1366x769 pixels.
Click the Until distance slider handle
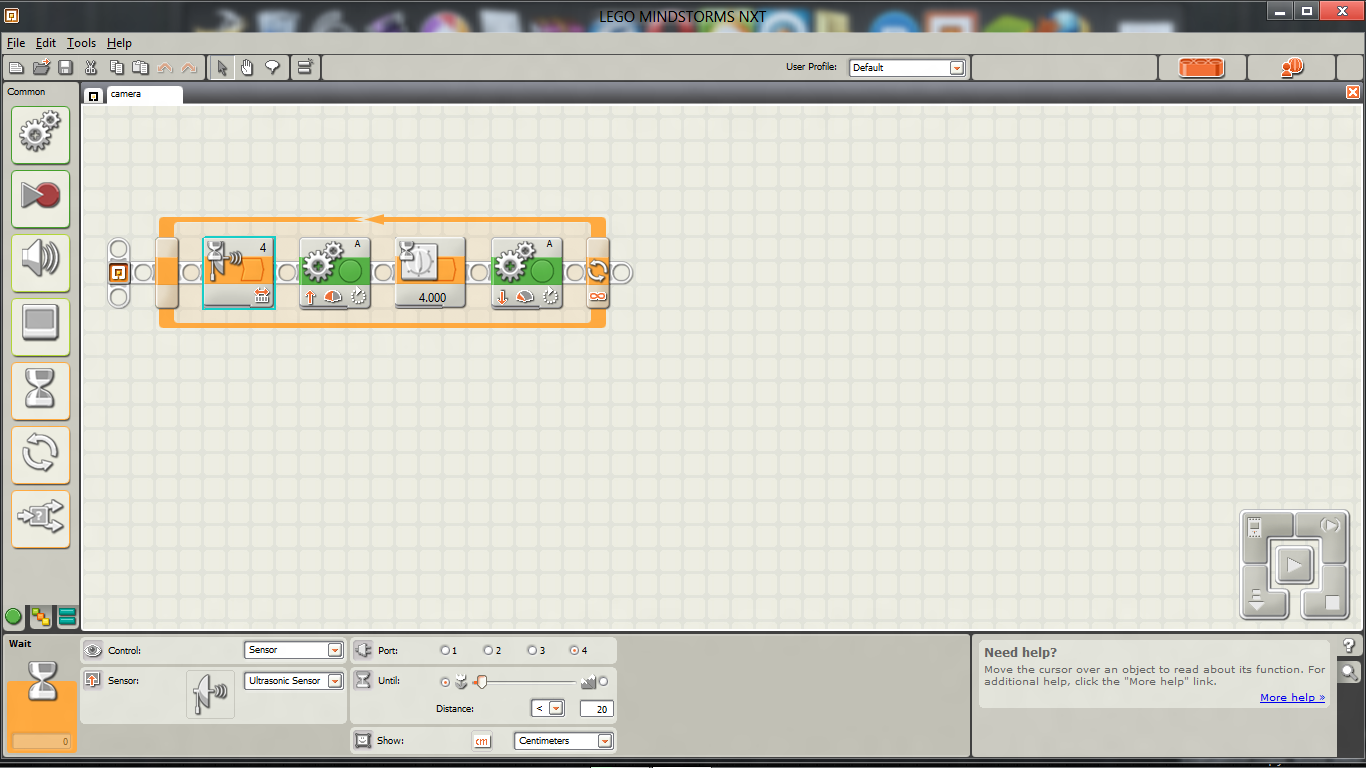coord(481,681)
